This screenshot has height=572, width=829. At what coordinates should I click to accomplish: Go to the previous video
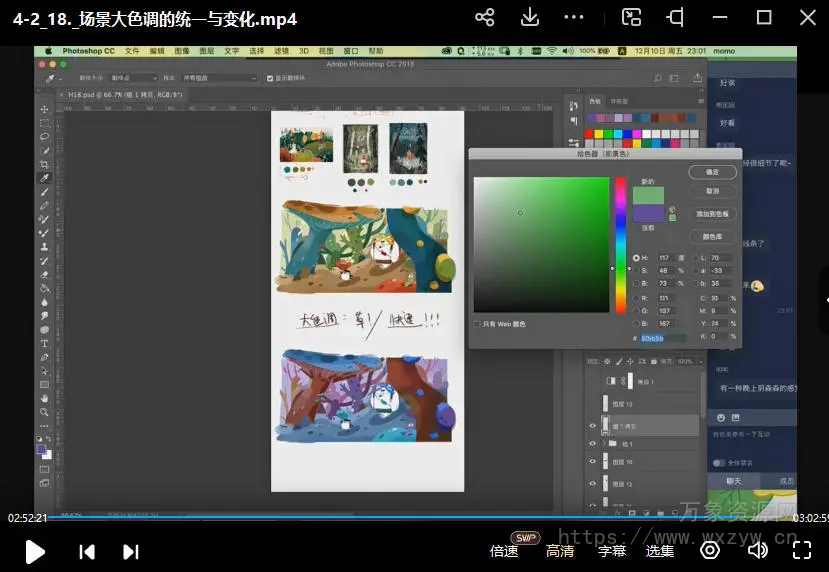point(87,551)
